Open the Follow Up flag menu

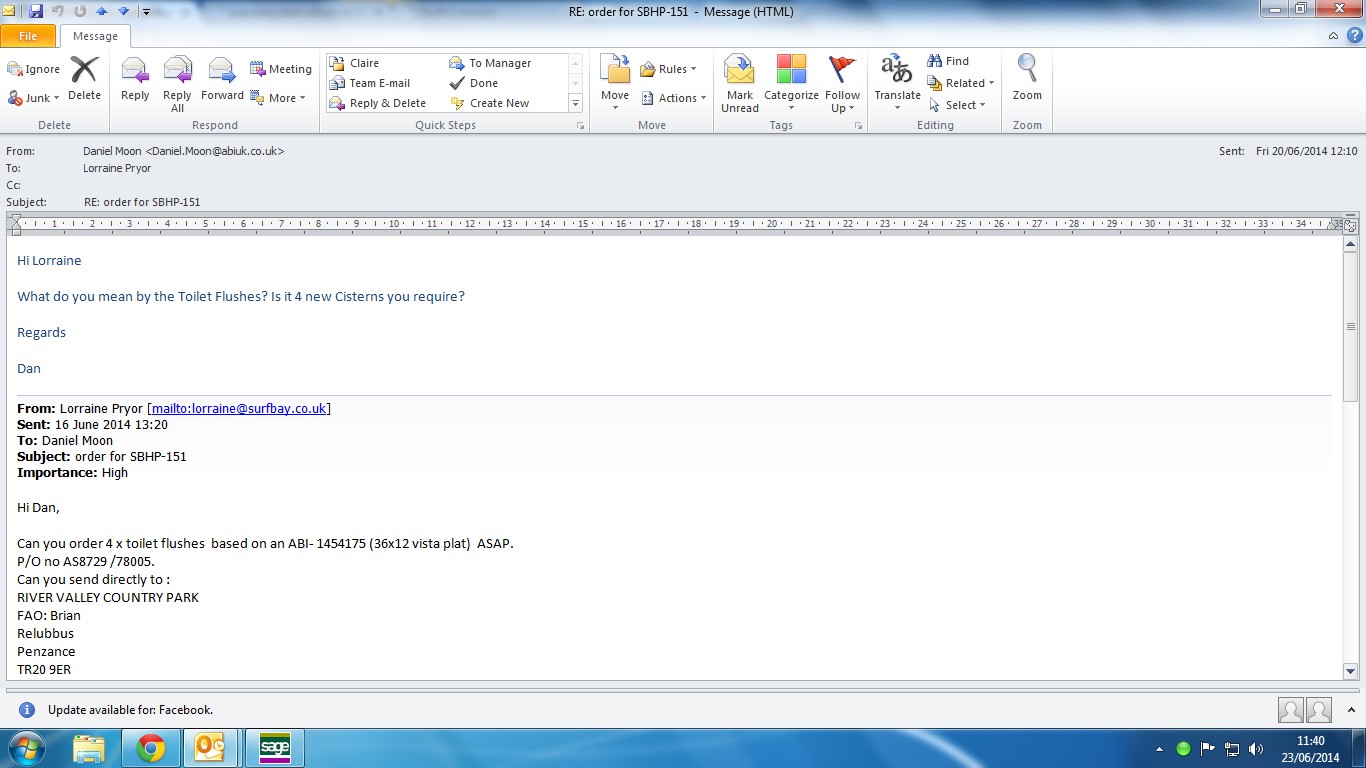click(x=843, y=84)
